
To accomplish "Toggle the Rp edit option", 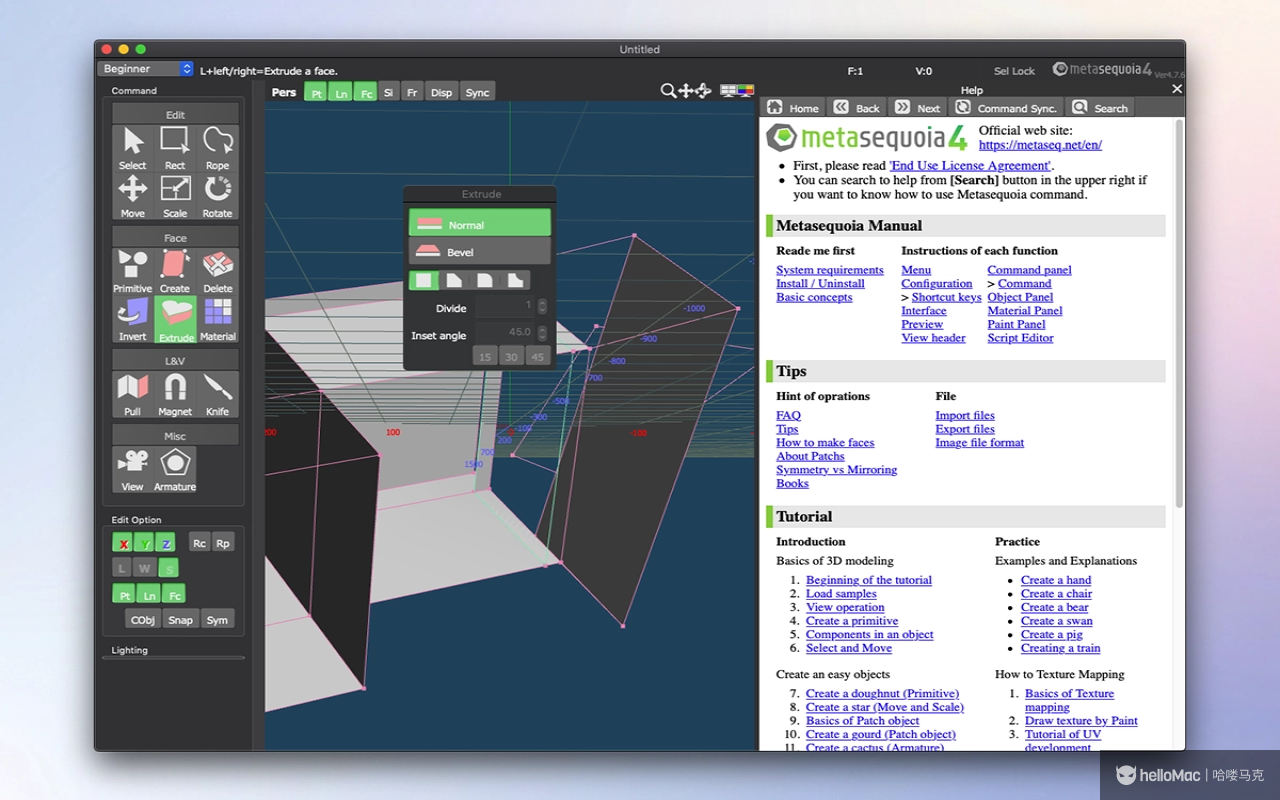I will point(223,543).
